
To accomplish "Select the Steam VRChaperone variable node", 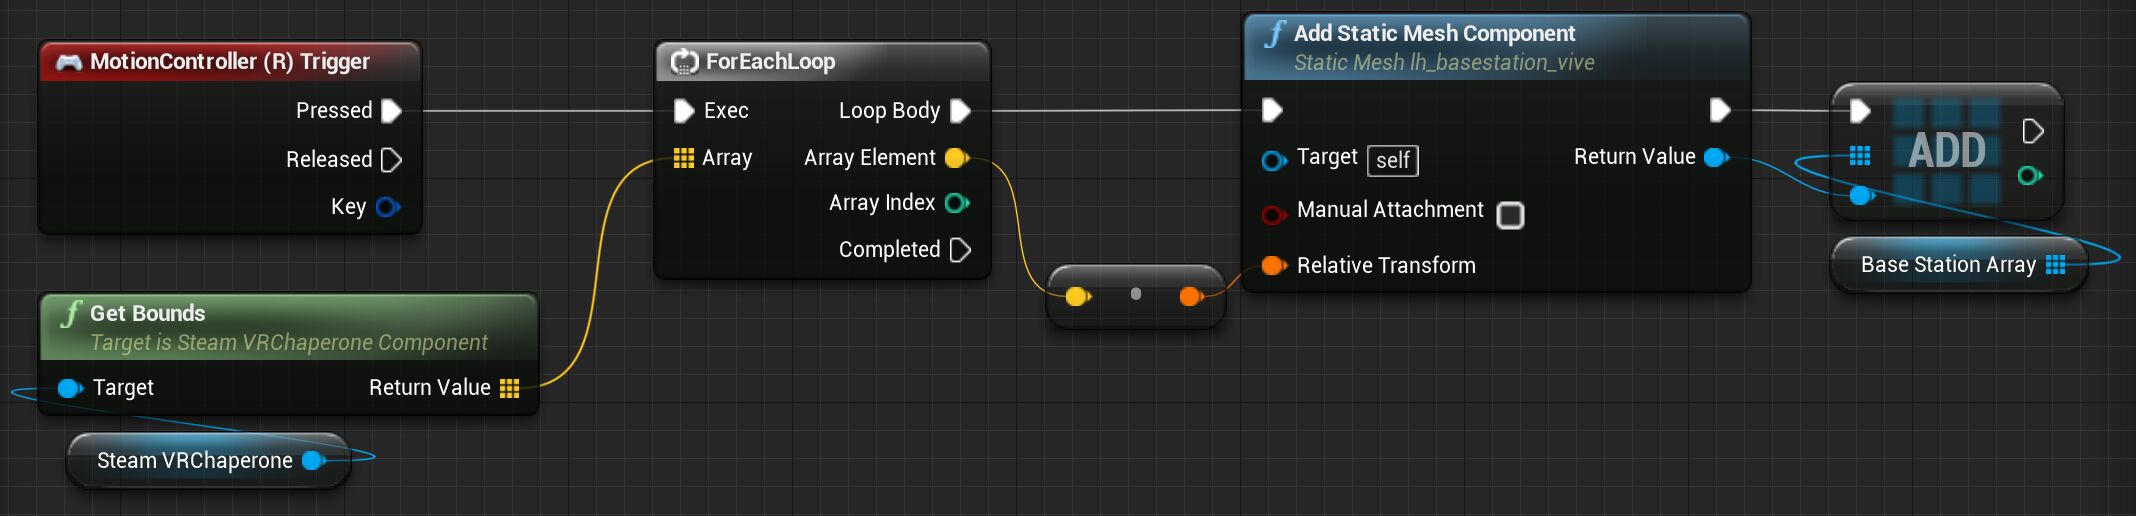I will pyautogui.click(x=209, y=461).
